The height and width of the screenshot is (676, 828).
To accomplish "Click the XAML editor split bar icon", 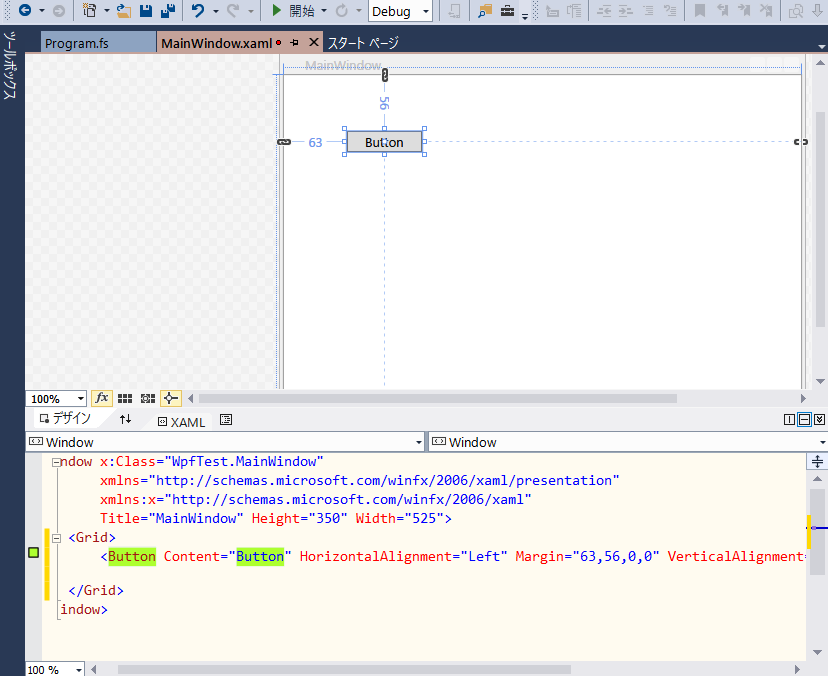I will [817, 462].
